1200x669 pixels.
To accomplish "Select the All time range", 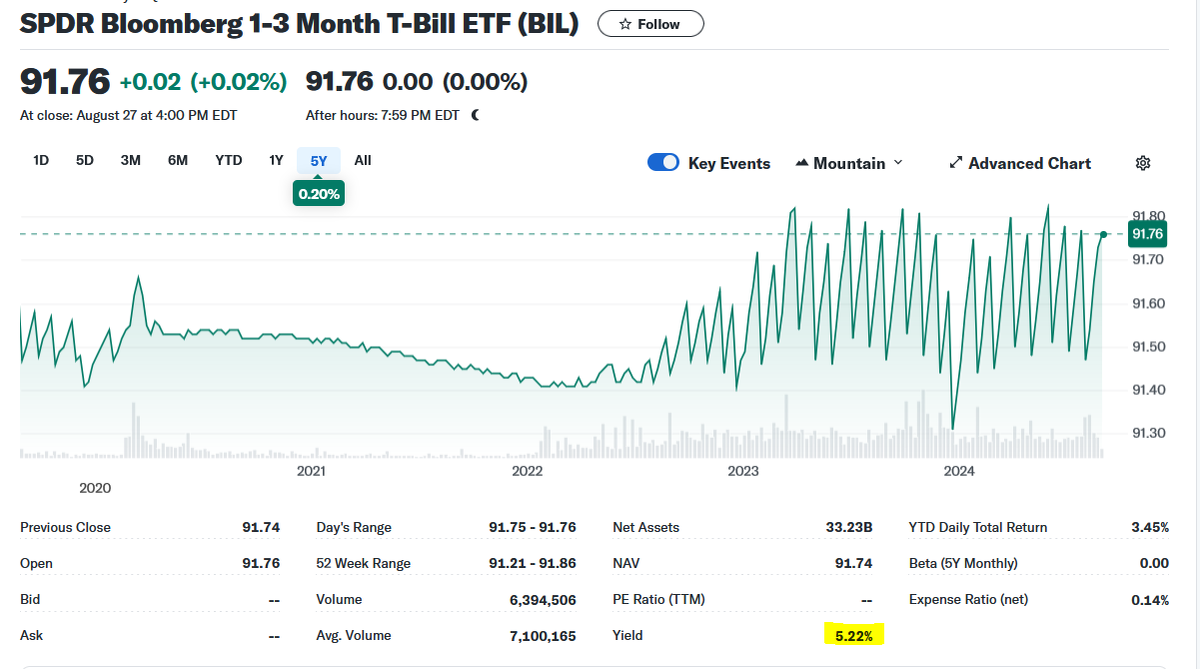I will pyautogui.click(x=363, y=160).
